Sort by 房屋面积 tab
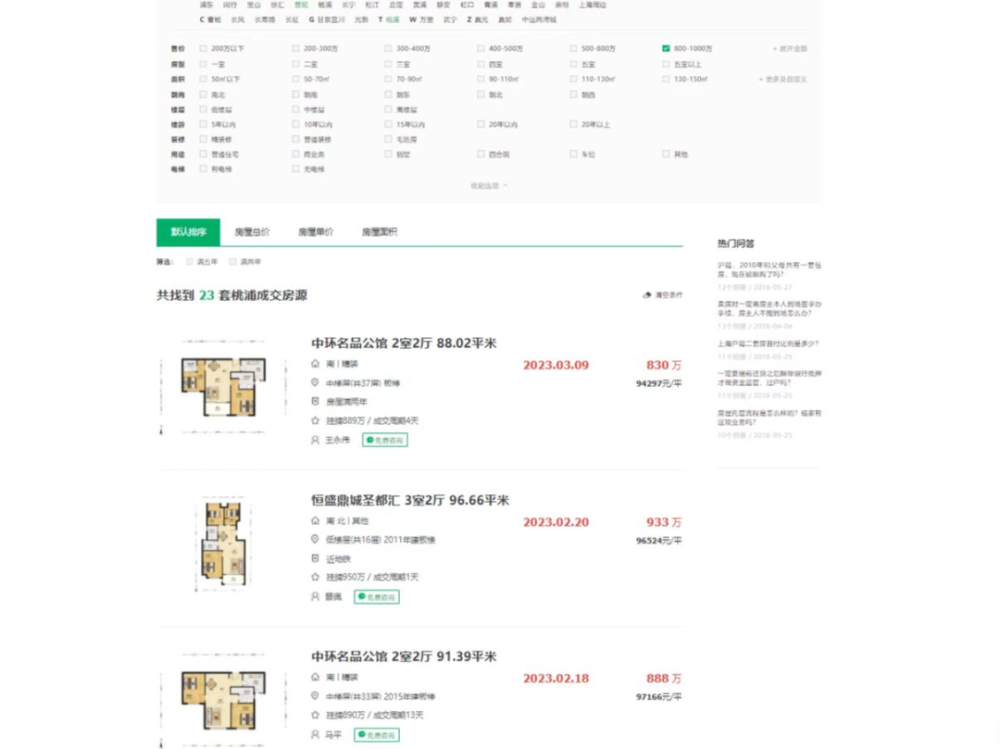 click(379, 232)
